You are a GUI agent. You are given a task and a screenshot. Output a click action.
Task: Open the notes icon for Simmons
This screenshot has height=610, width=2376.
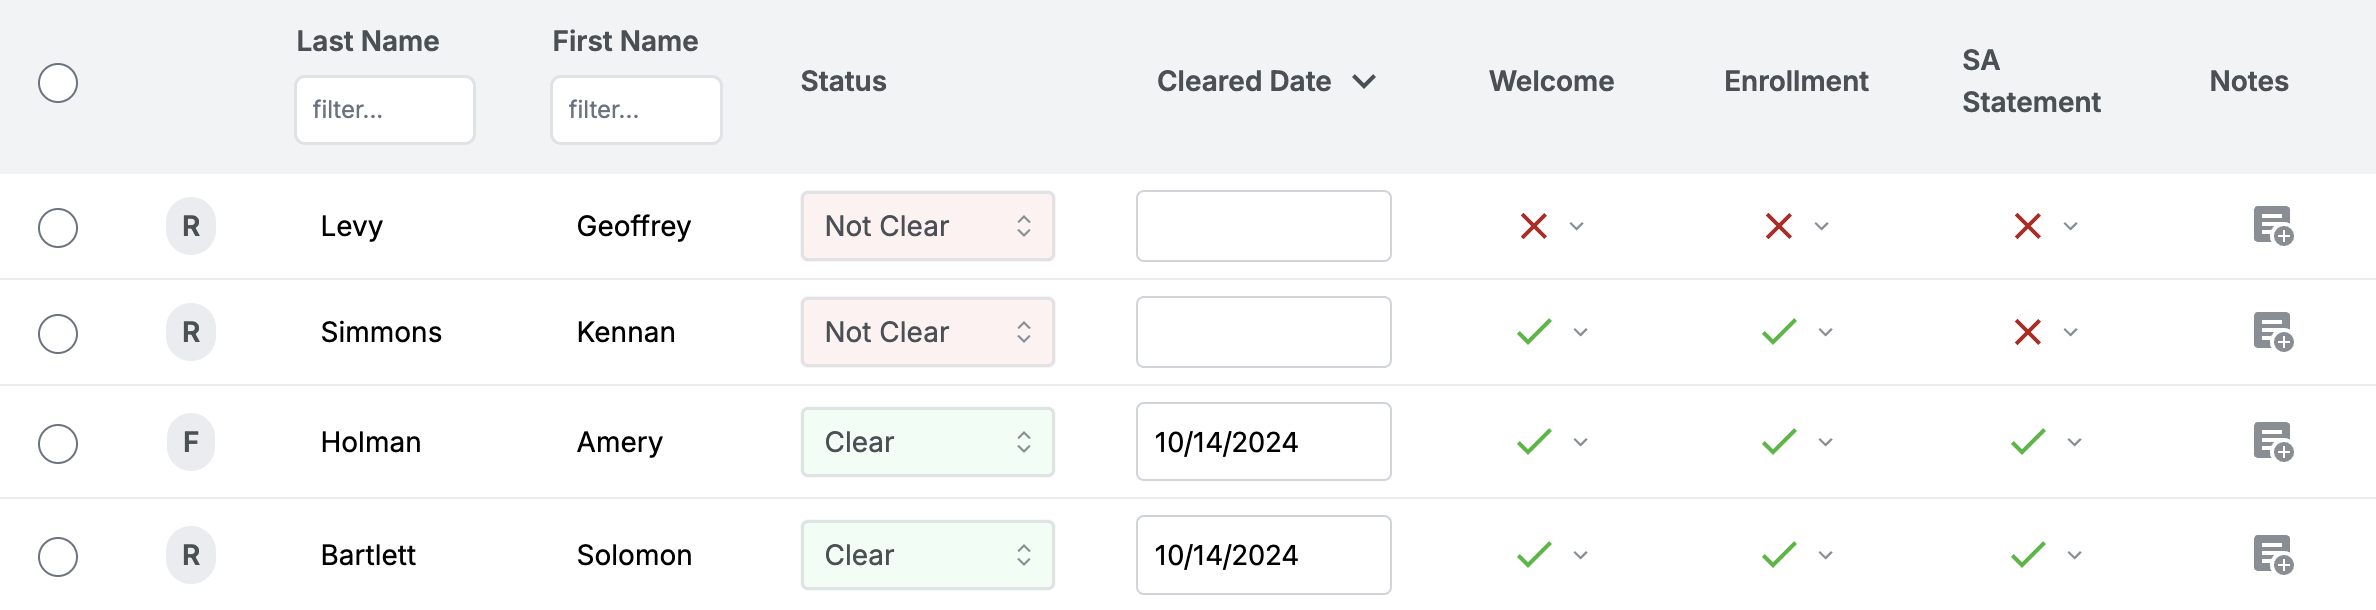tap(2272, 332)
